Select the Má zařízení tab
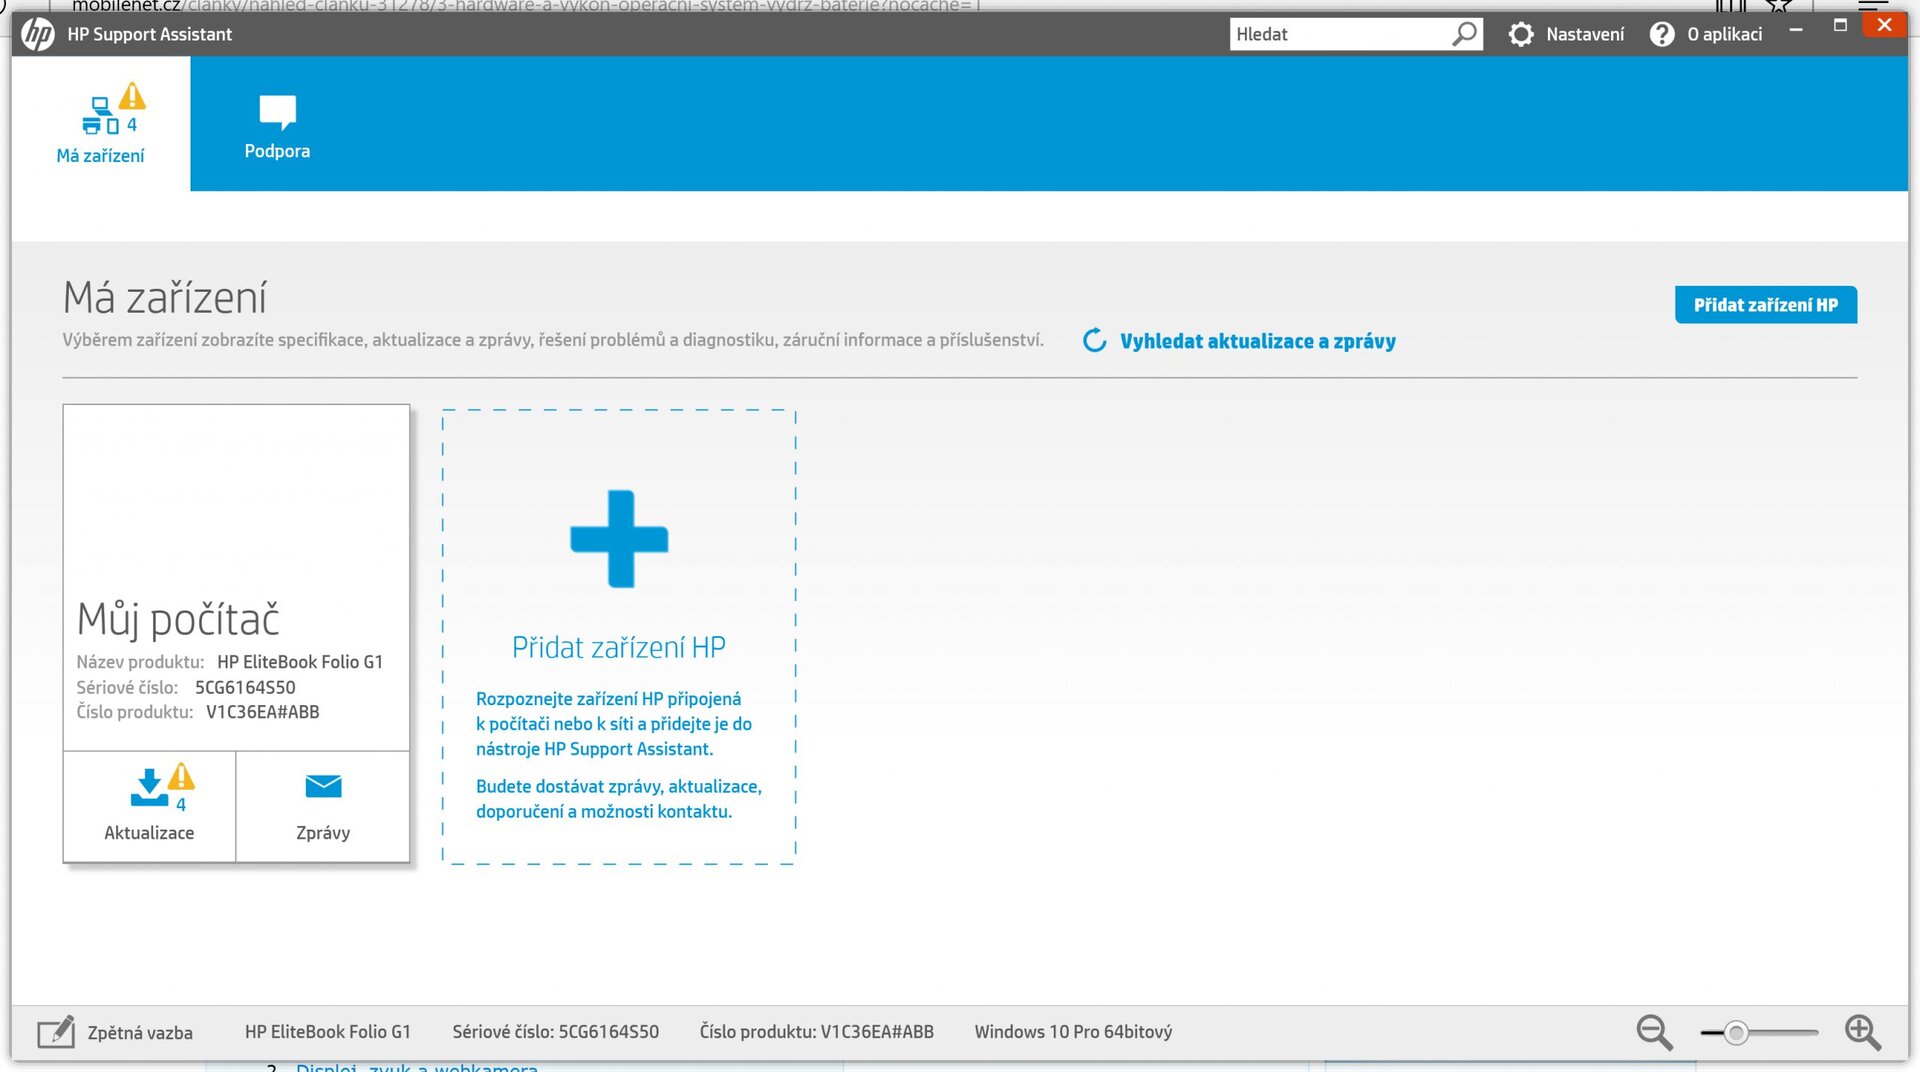This screenshot has width=1920, height=1072. tap(100, 124)
